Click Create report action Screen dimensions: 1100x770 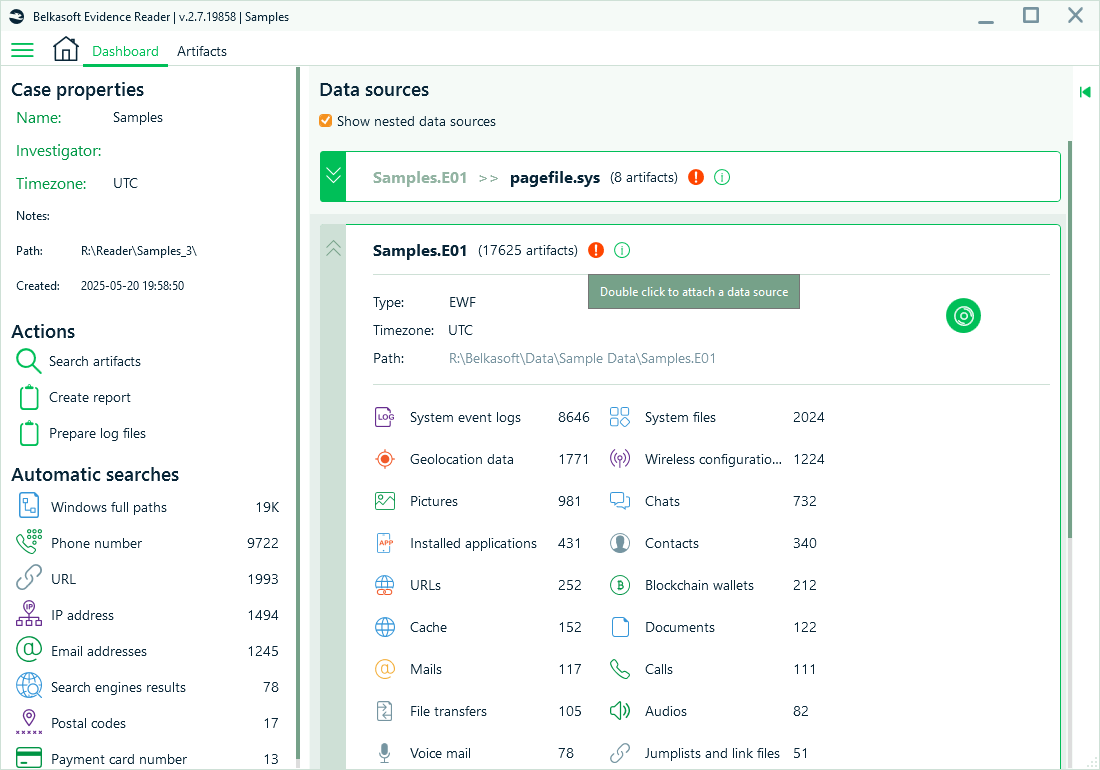tap(90, 397)
